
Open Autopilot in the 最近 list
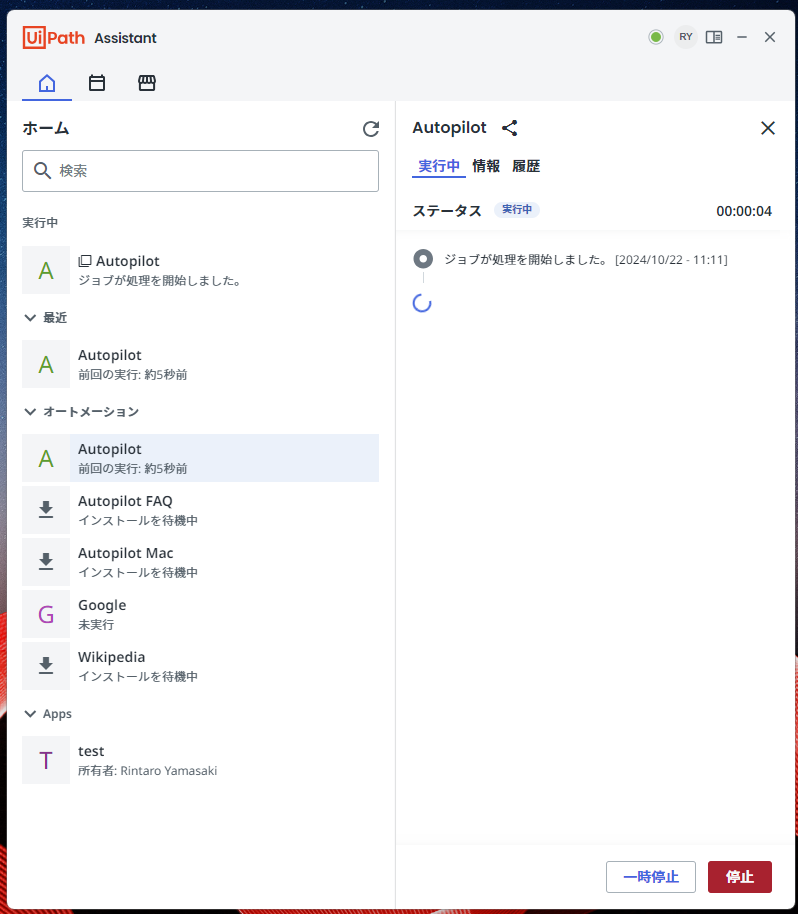[201, 364]
